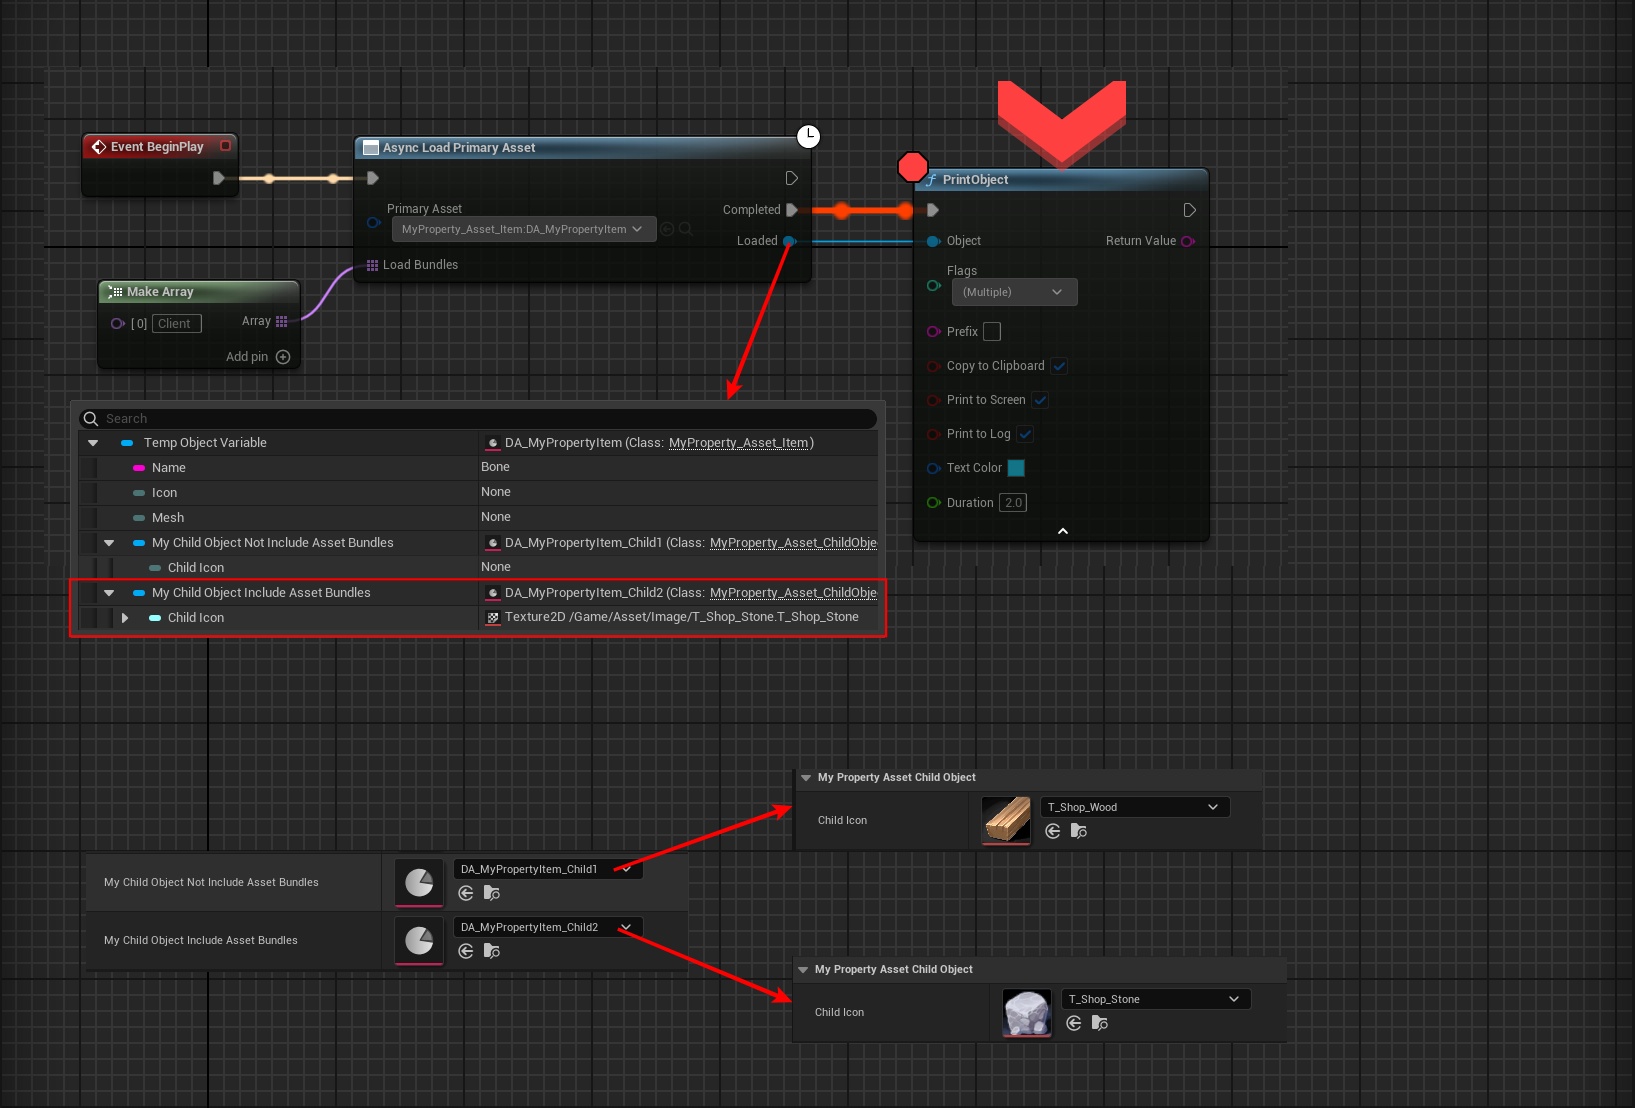1635x1108 pixels.
Task: Click the browse icon under T_Shop_Wood
Action: [1078, 831]
